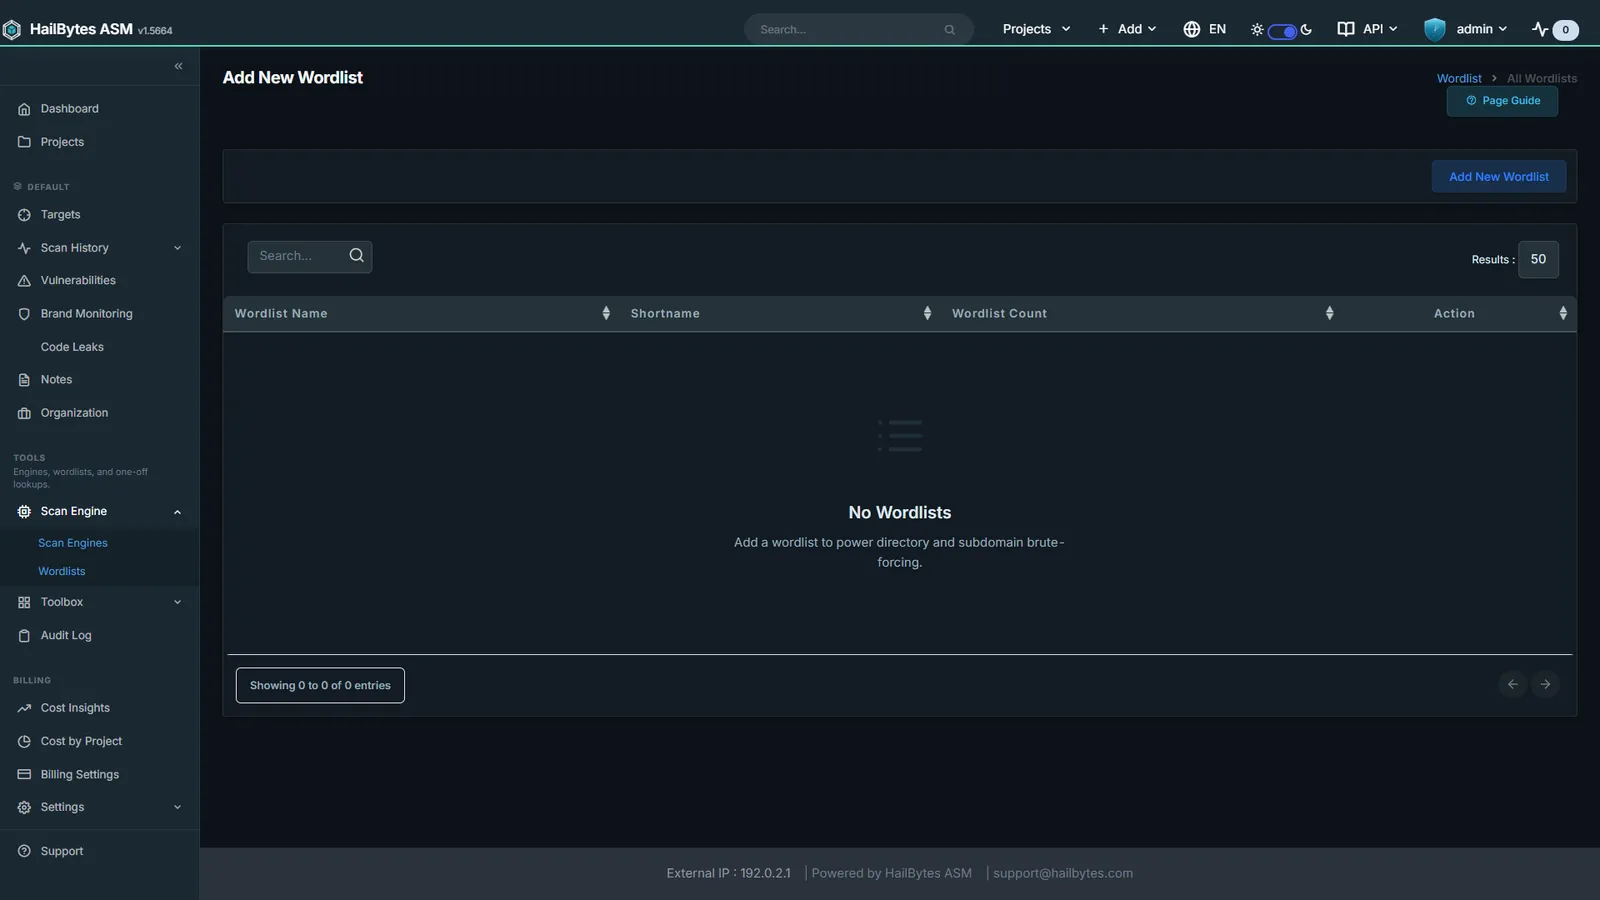The height and width of the screenshot is (900, 1600).
Task: Click the Toolbox grid icon
Action: pyautogui.click(x=24, y=602)
